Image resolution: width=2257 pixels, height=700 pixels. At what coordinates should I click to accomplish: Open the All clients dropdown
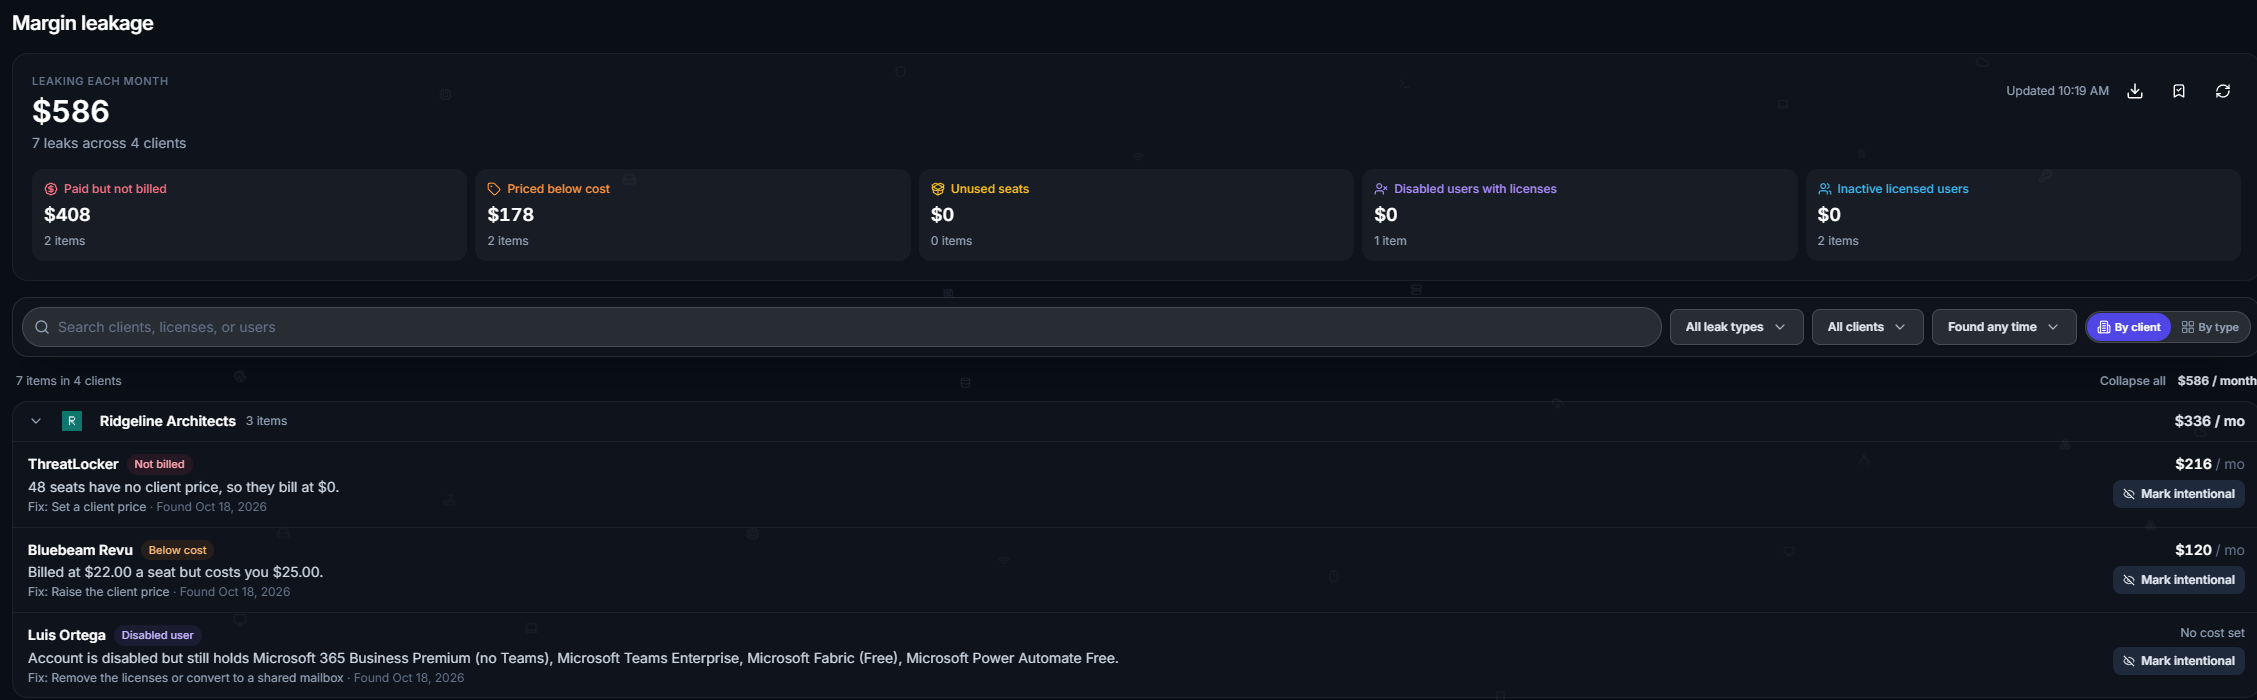click(1867, 327)
